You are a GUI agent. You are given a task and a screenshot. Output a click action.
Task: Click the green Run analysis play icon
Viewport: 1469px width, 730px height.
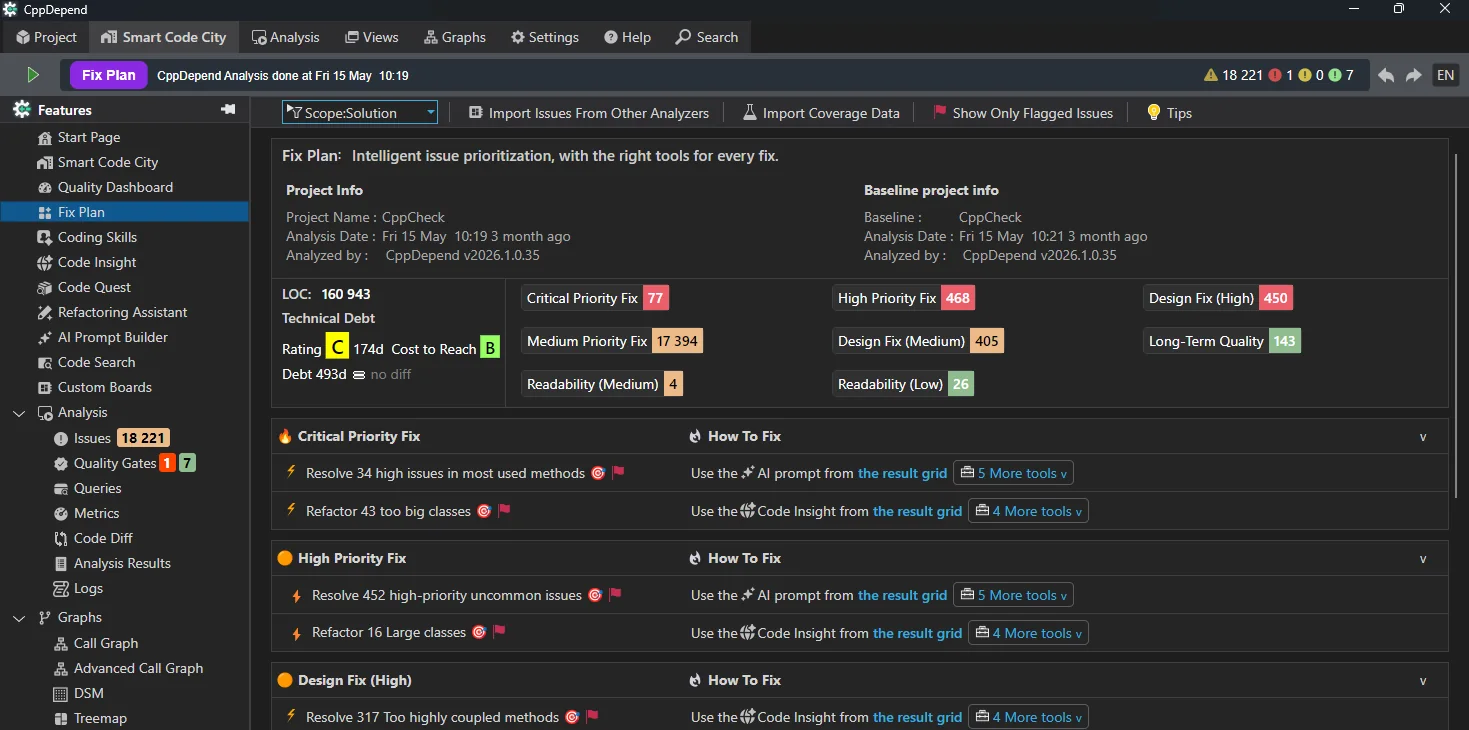point(33,75)
